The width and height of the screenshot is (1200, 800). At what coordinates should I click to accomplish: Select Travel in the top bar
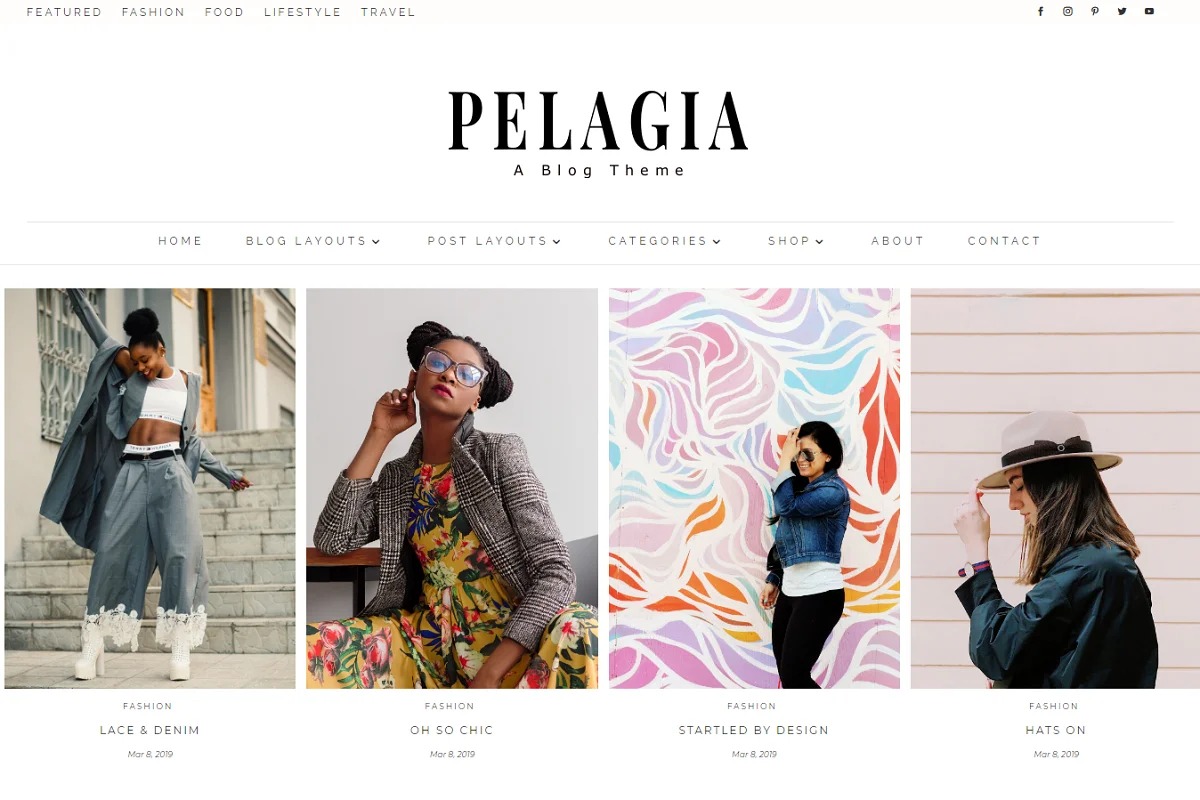click(388, 12)
